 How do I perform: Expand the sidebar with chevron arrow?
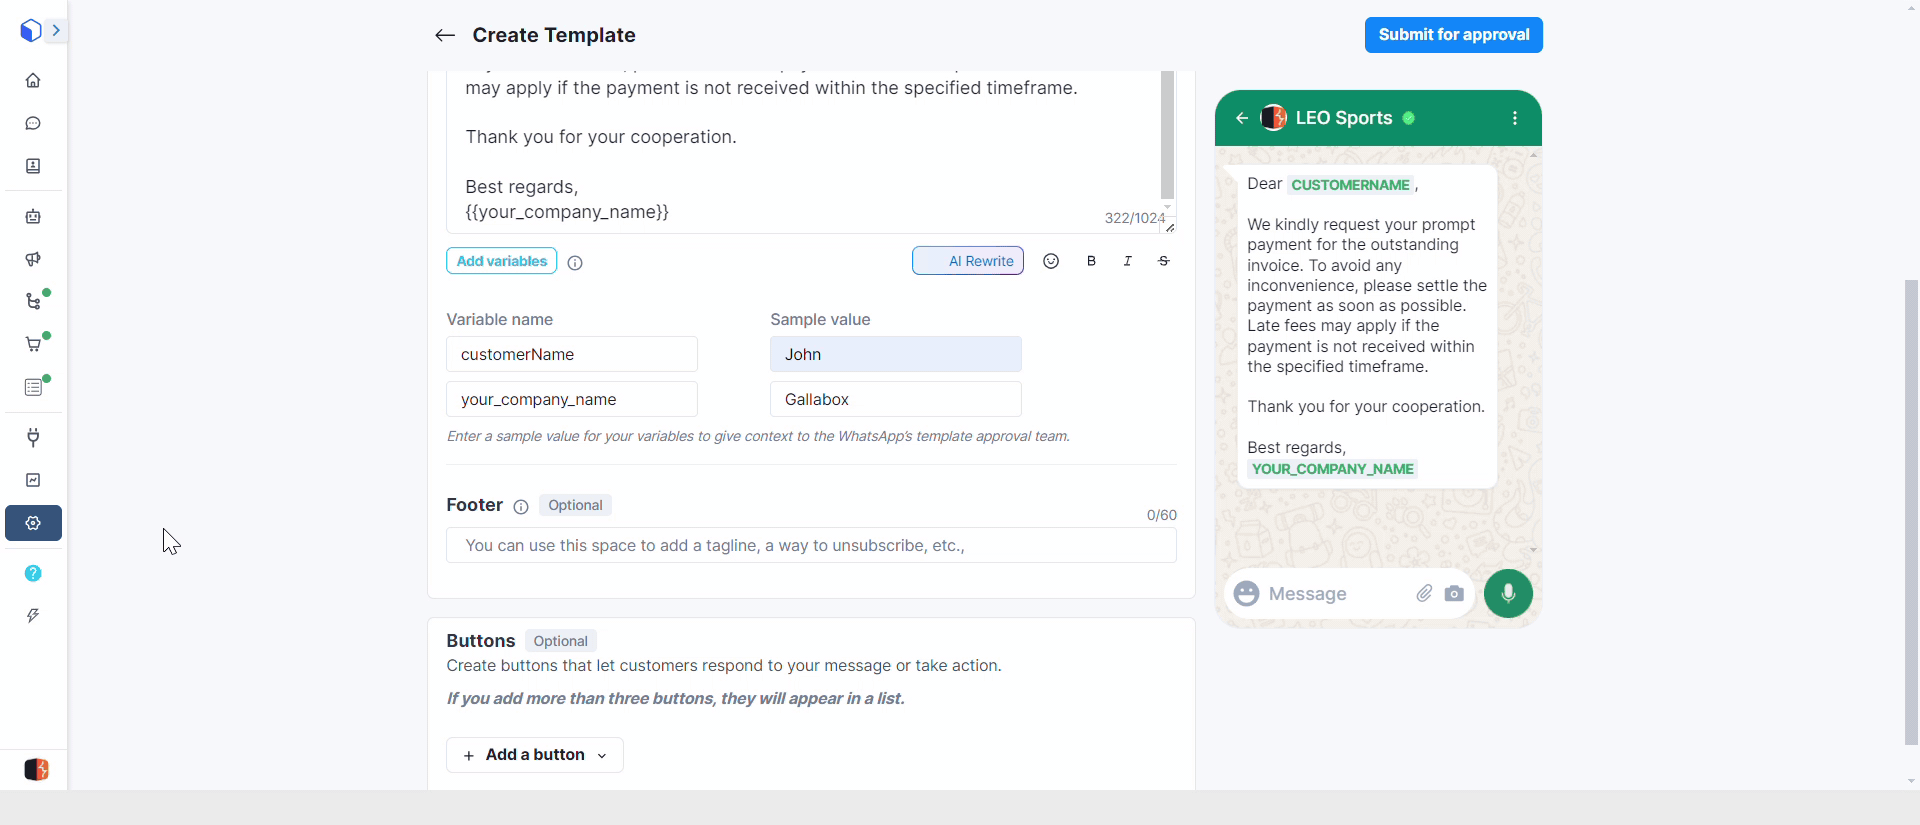point(56,31)
